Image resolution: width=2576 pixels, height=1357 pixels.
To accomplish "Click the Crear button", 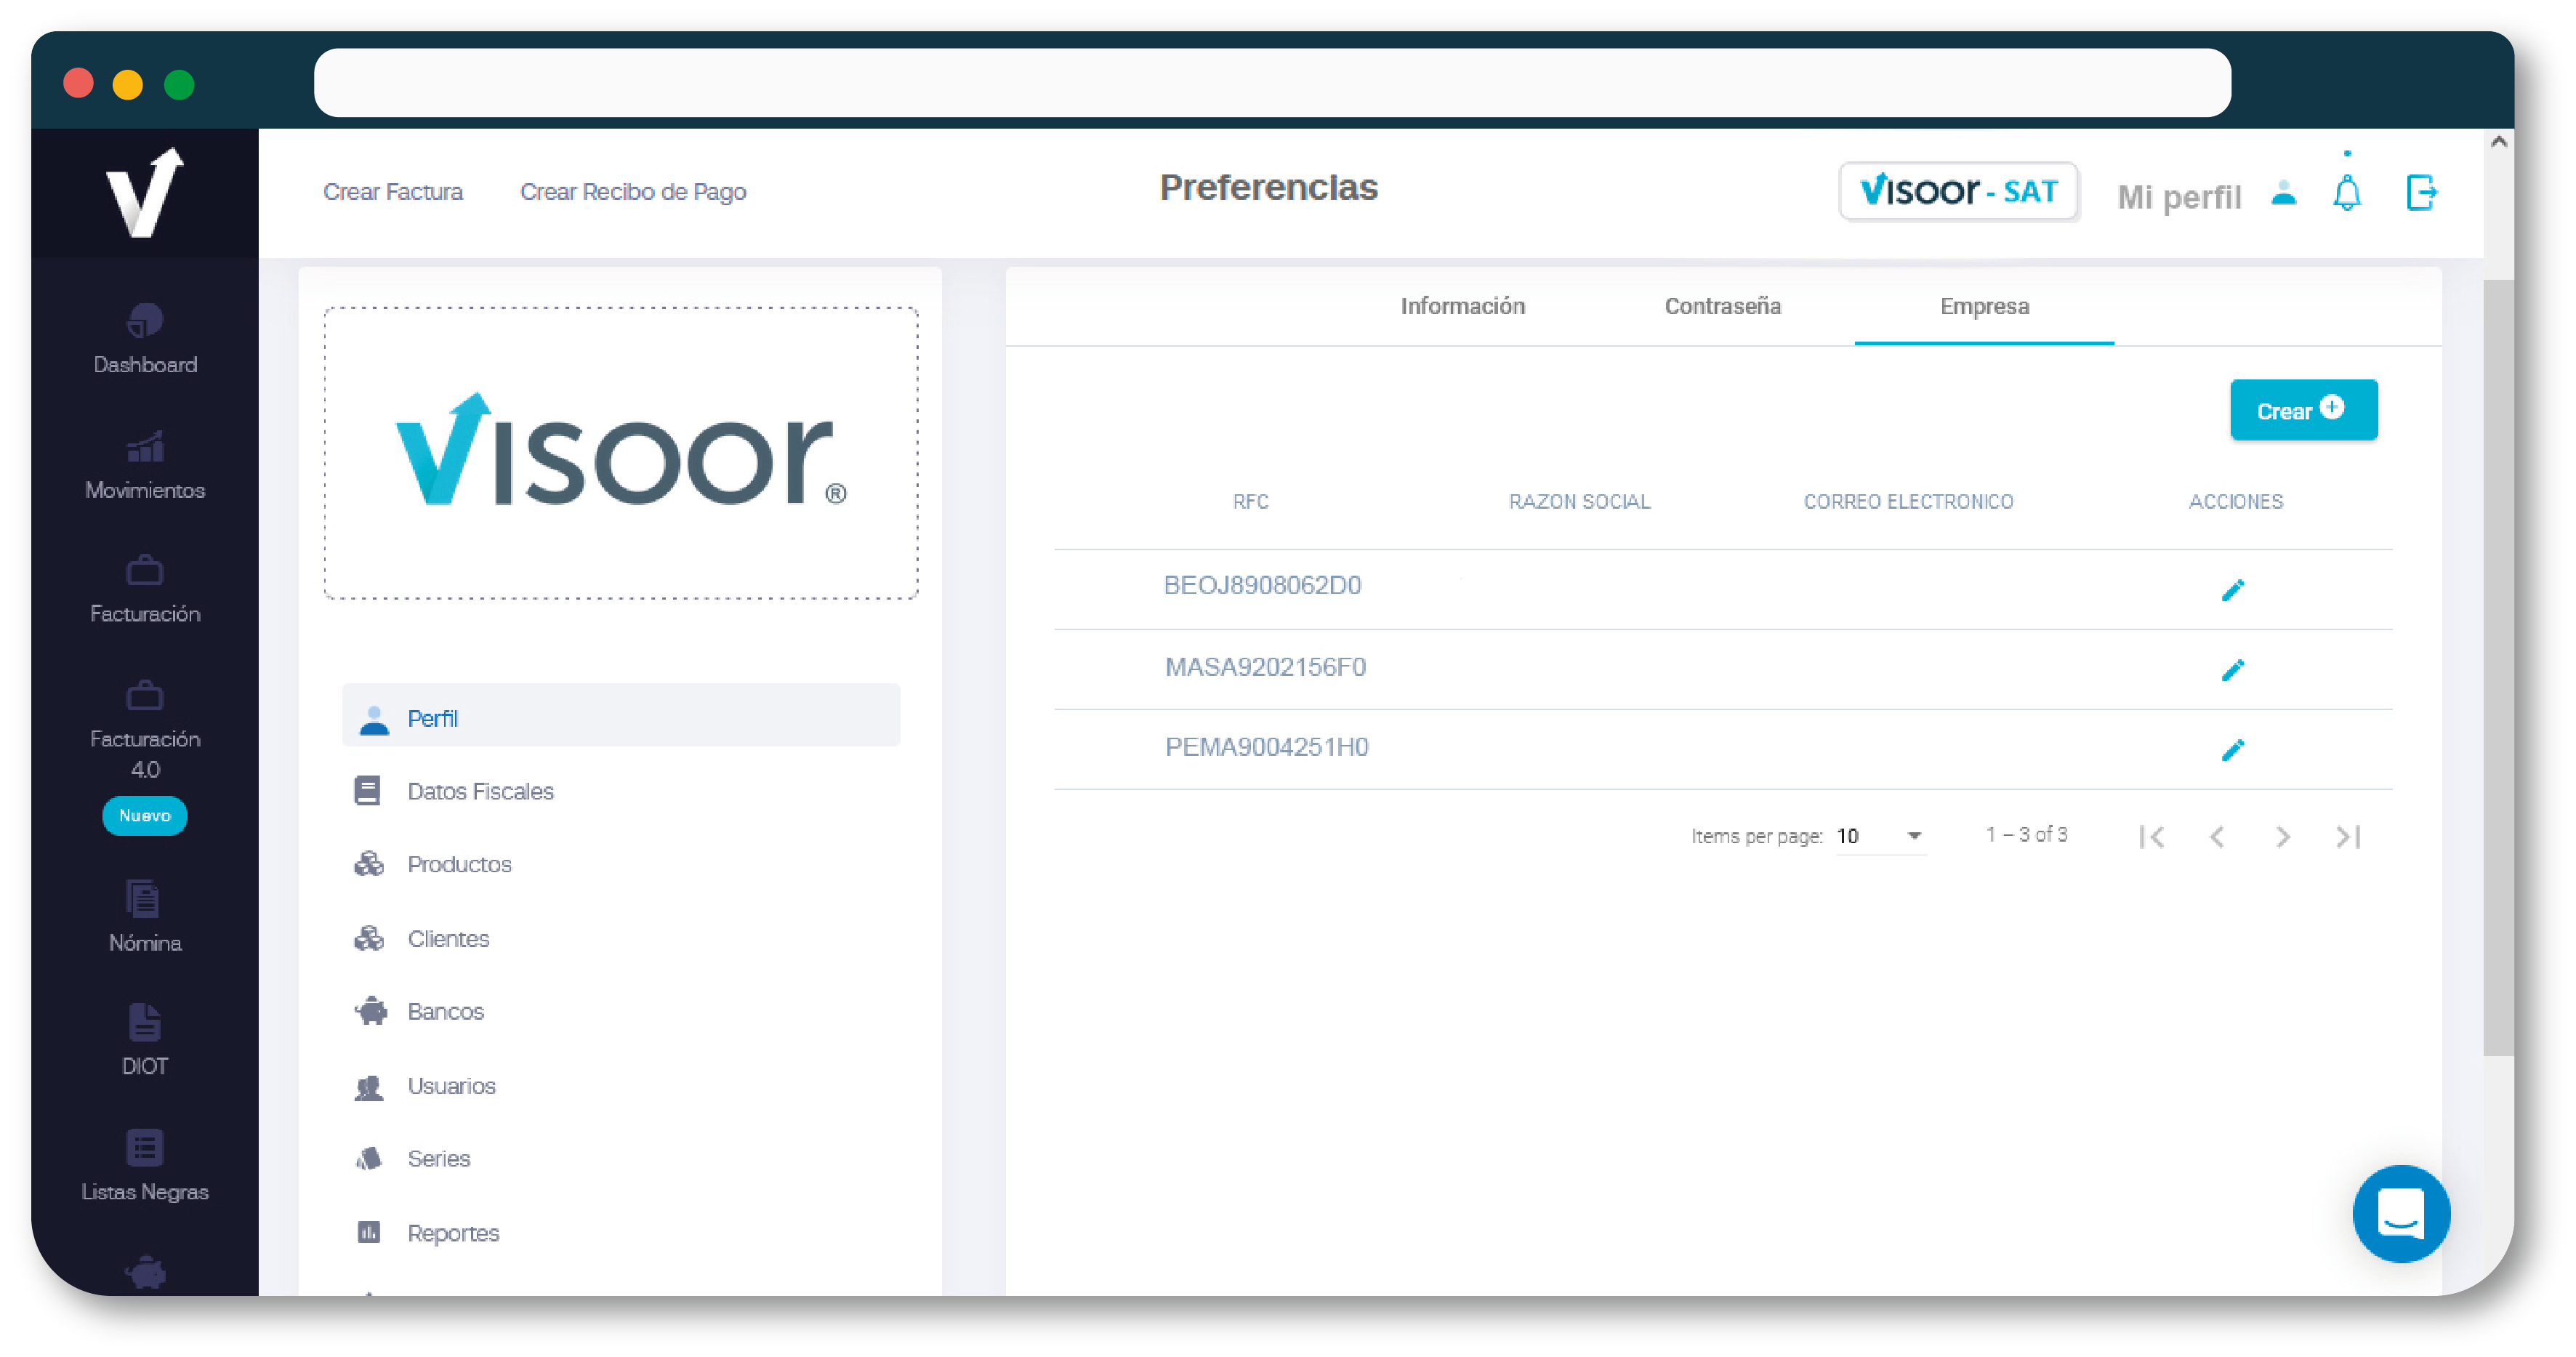I will 2303,409.
